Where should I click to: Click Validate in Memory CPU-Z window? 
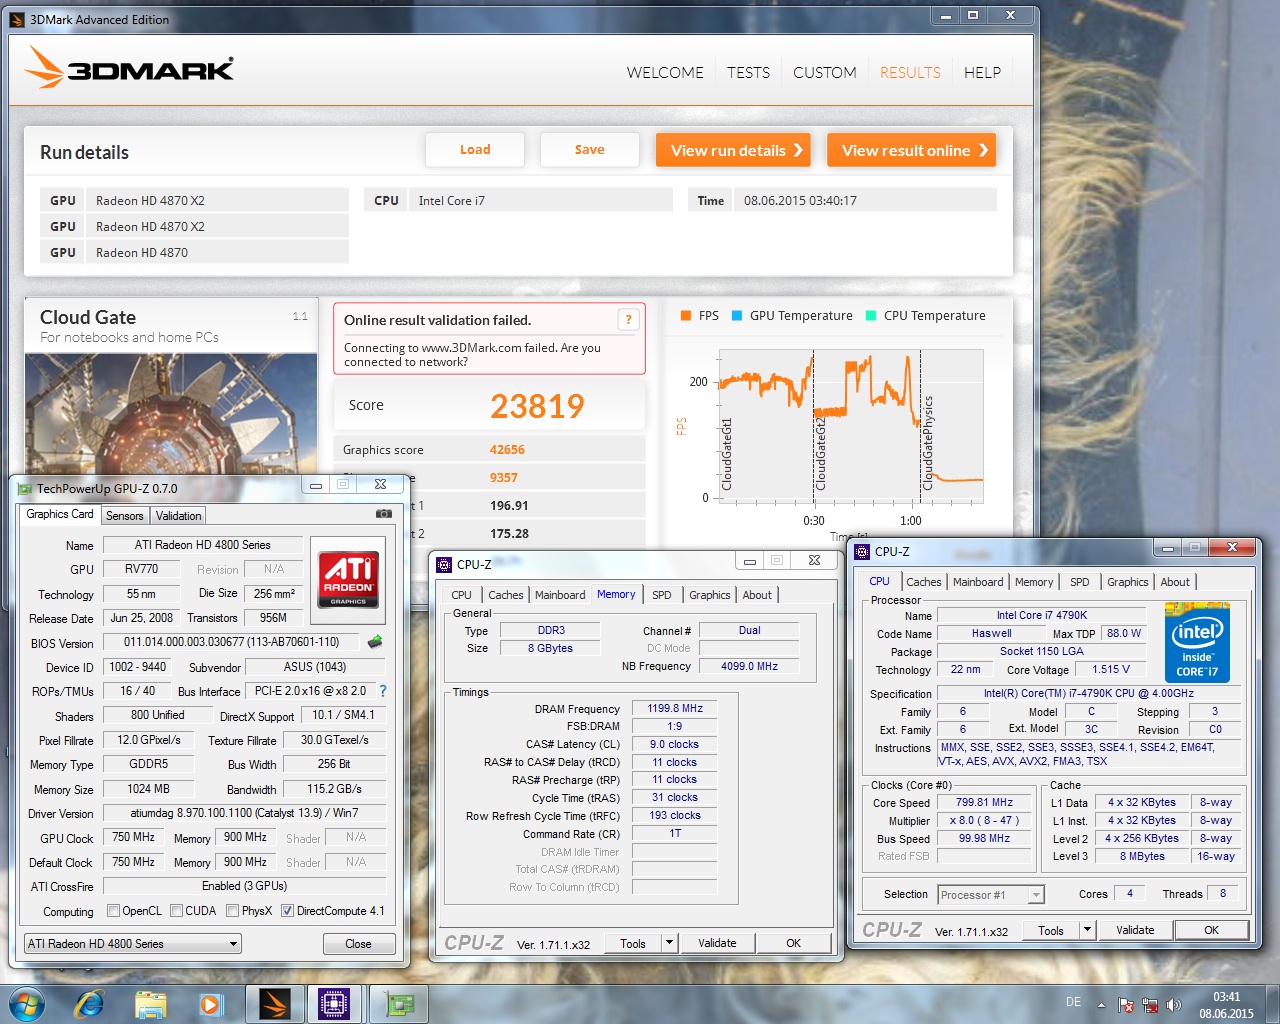(717, 943)
